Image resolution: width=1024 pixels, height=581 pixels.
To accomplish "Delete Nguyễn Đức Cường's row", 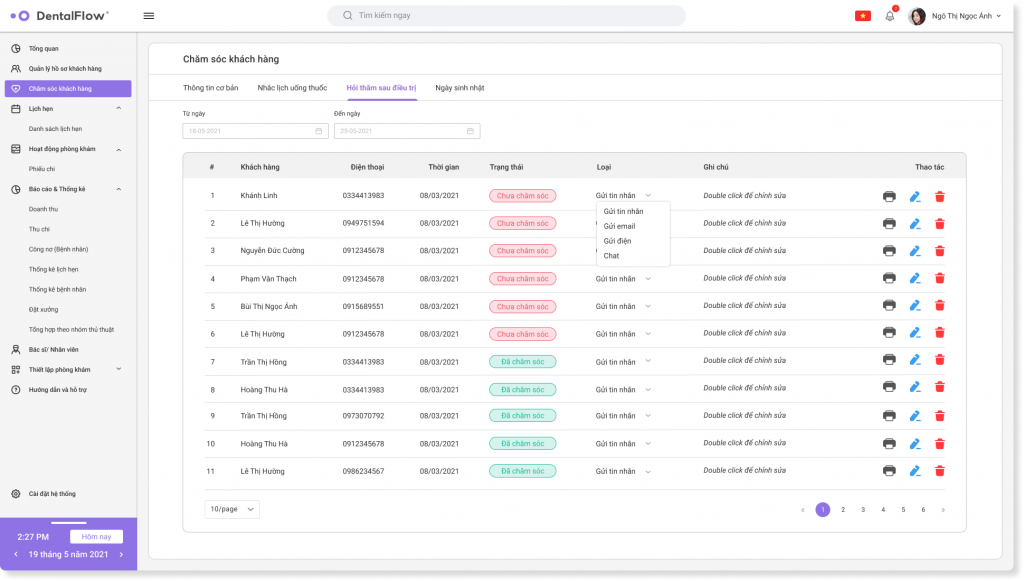I will pyautogui.click(x=940, y=251).
